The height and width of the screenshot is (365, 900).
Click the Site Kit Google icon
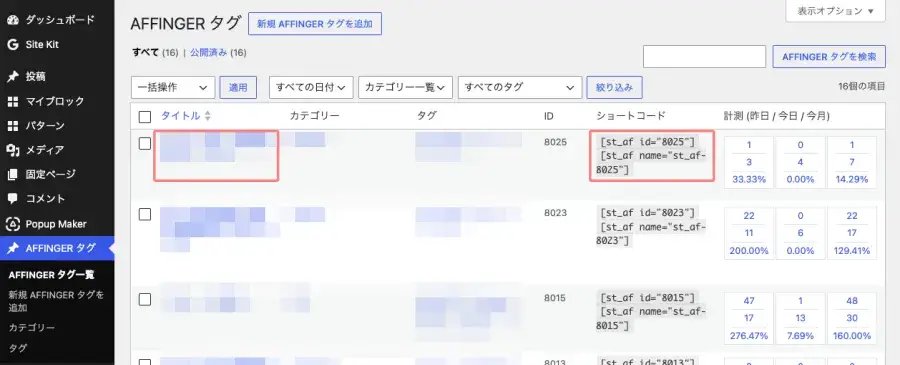pos(13,45)
